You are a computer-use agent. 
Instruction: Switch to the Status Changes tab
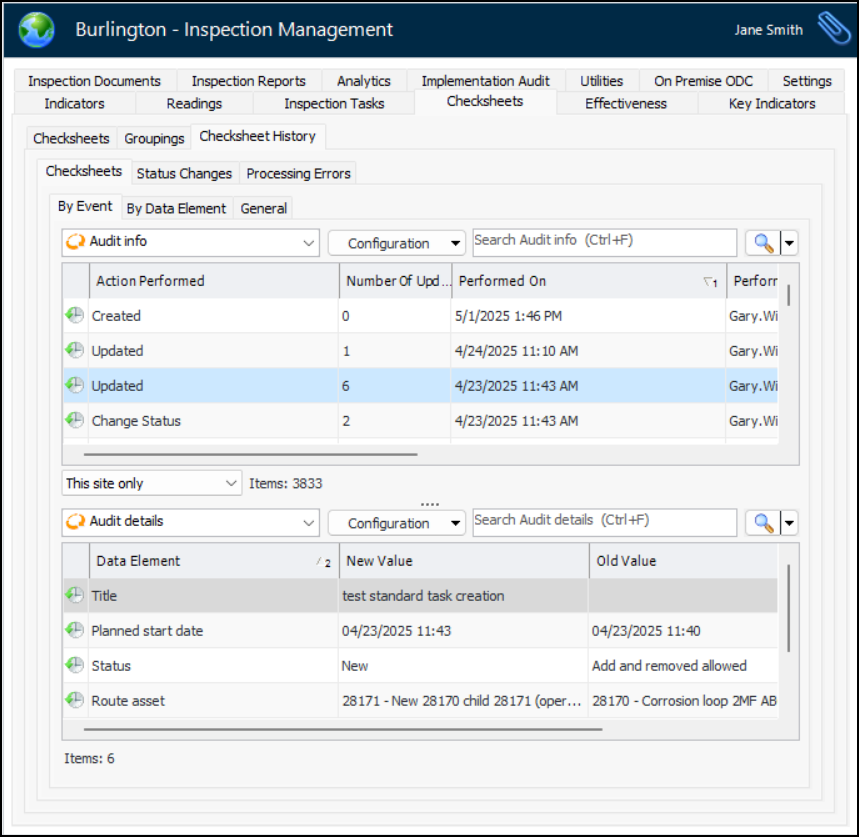point(184,173)
